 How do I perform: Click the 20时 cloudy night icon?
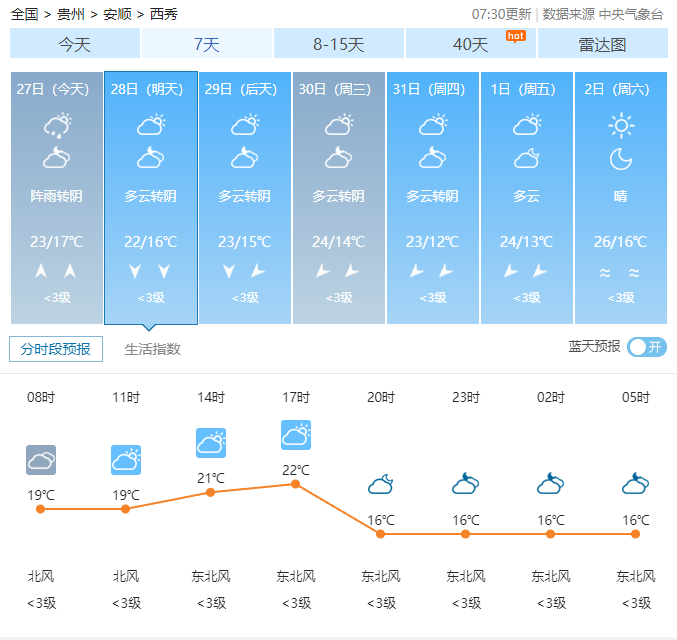[x=381, y=485]
